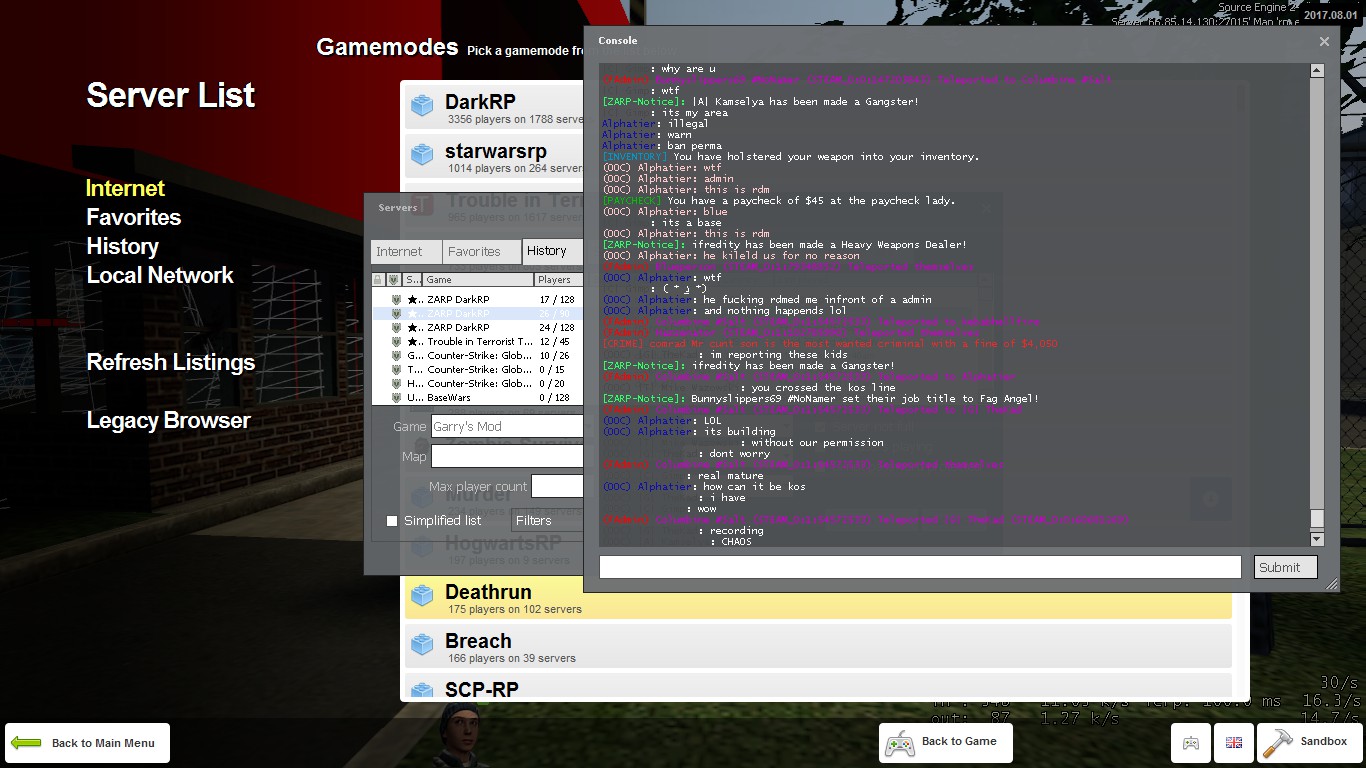Open the Game filter combo box
1366x768 pixels.
[507, 426]
